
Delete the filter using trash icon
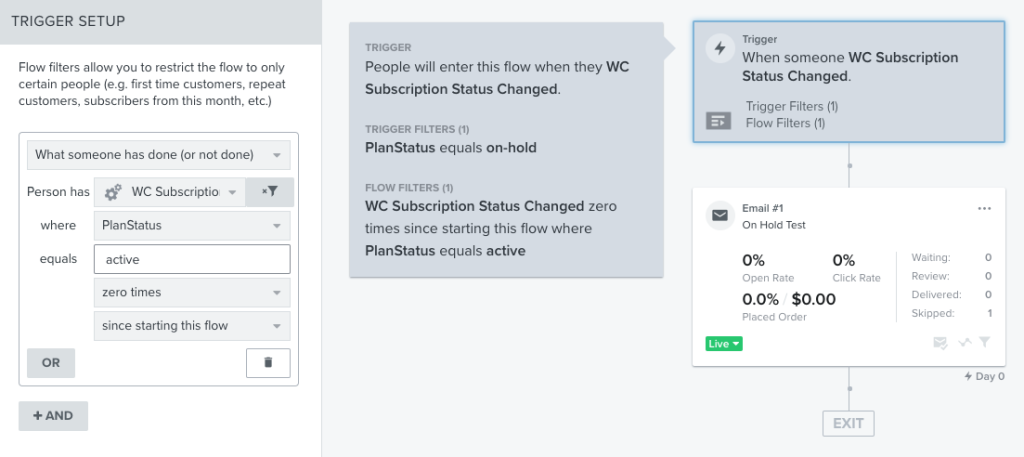[x=268, y=362]
